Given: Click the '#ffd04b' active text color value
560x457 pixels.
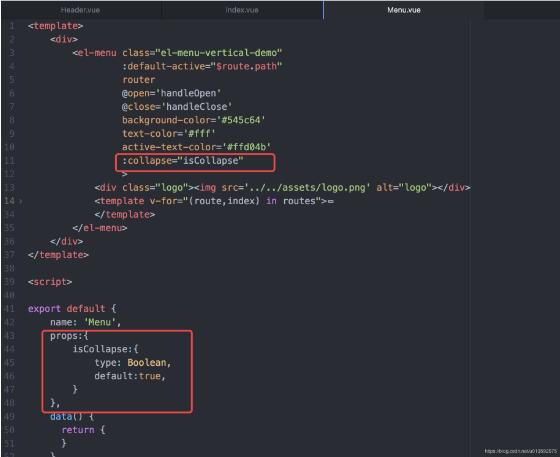Looking at the screenshot, I should [x=246, y=147].
